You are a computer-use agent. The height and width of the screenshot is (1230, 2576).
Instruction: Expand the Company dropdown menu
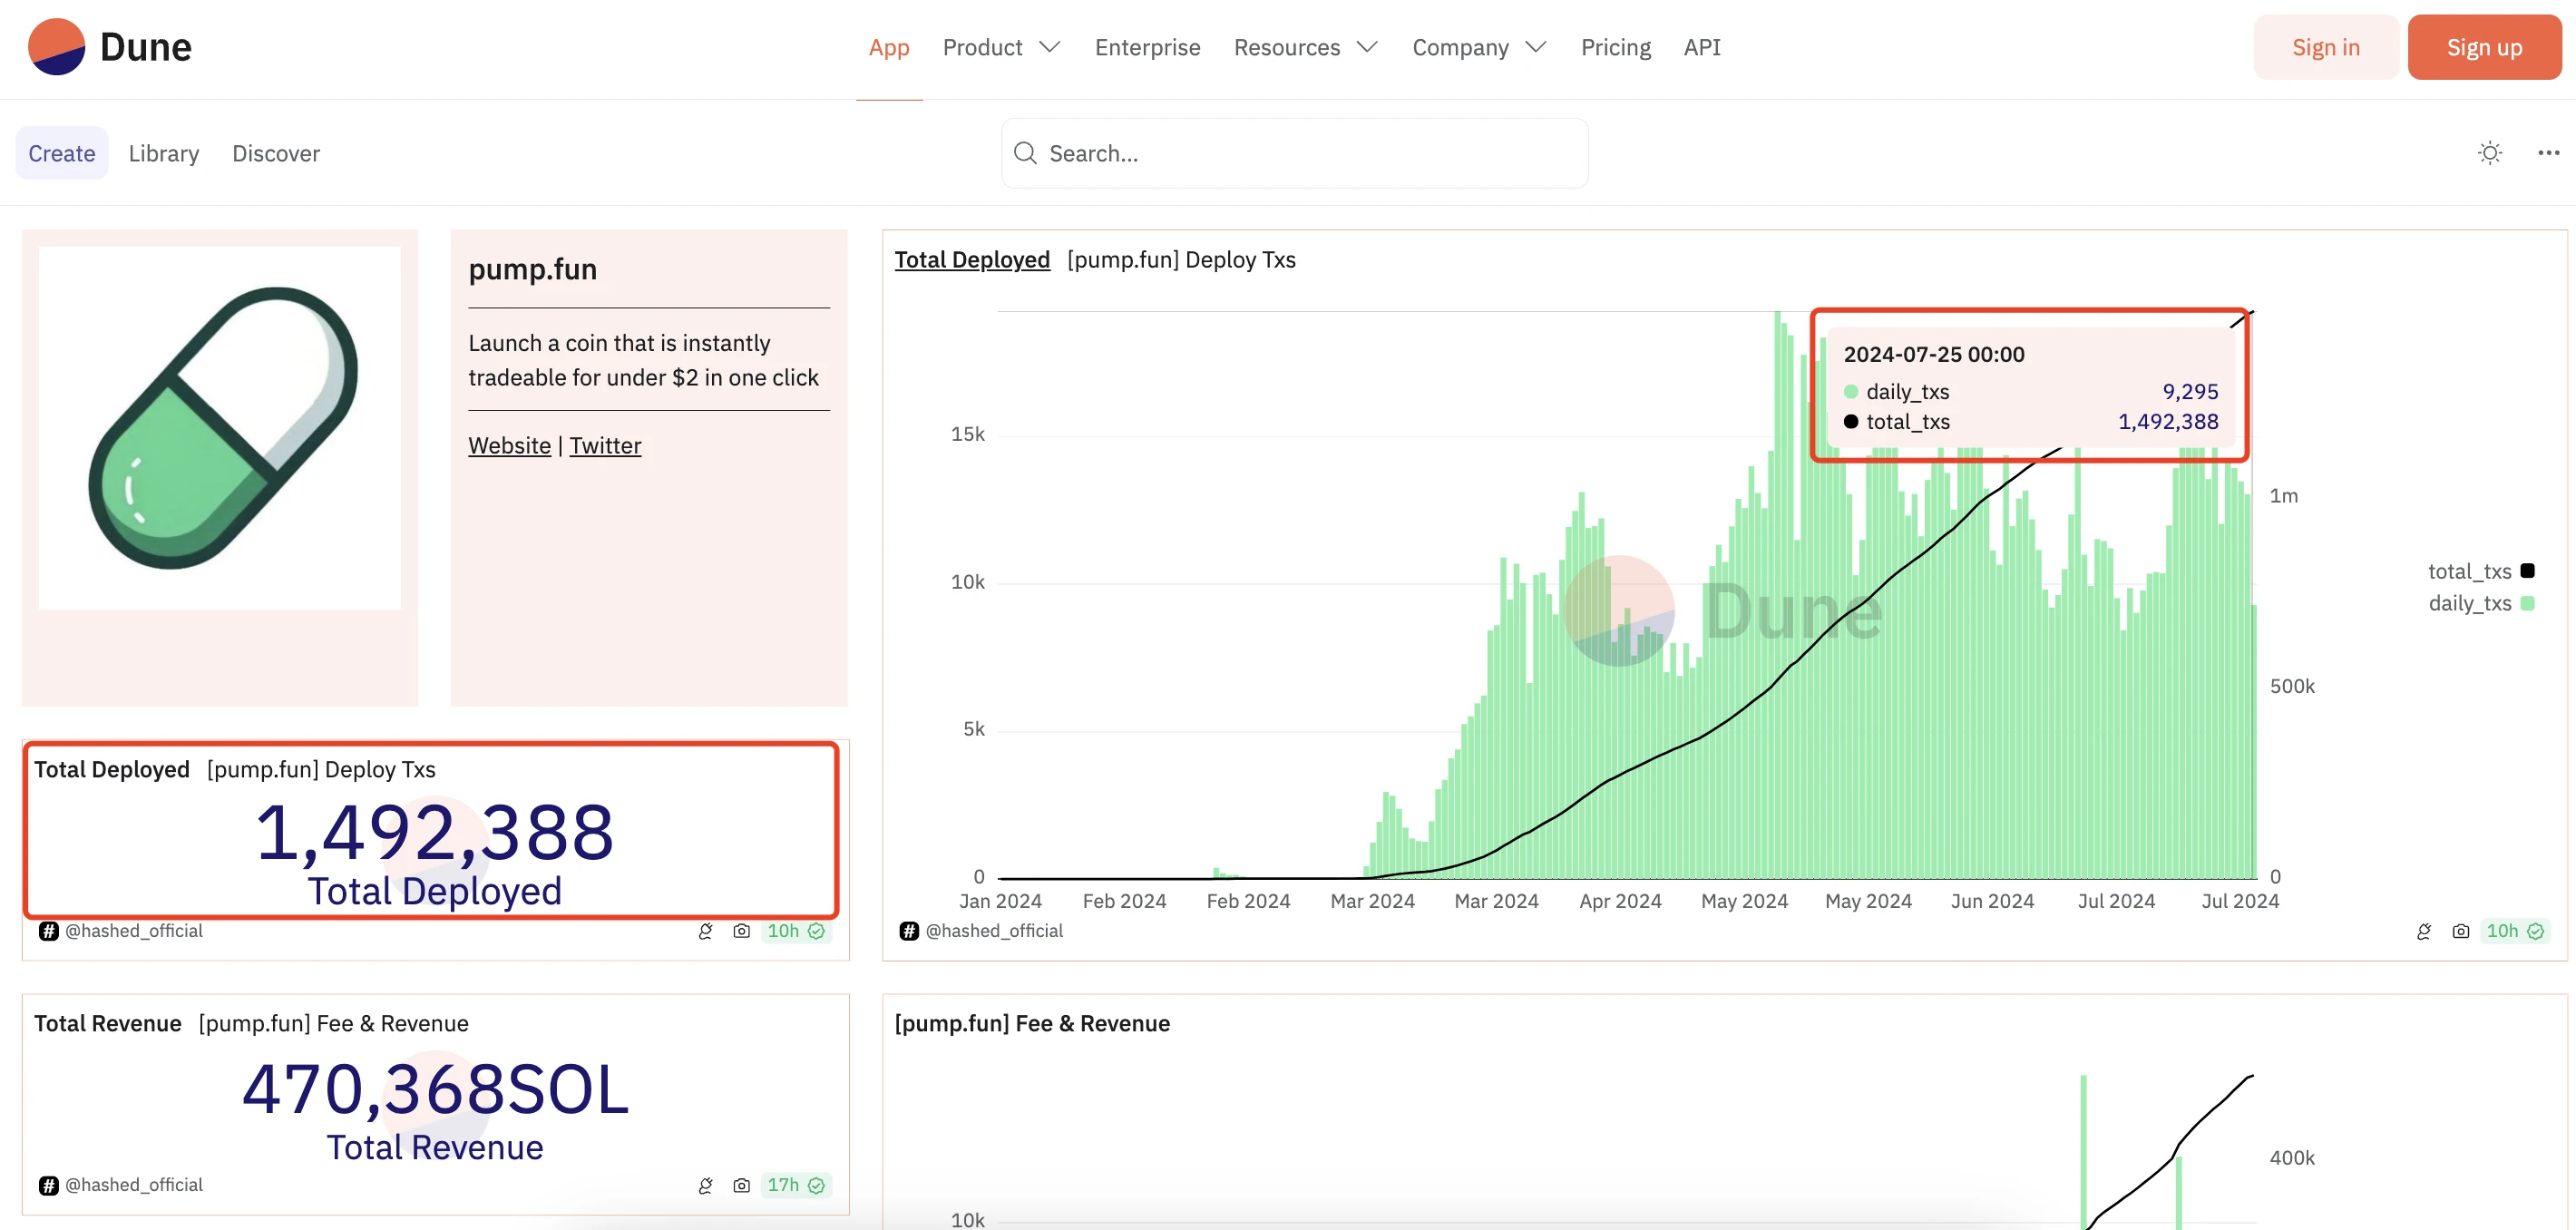coord(1475,46)
